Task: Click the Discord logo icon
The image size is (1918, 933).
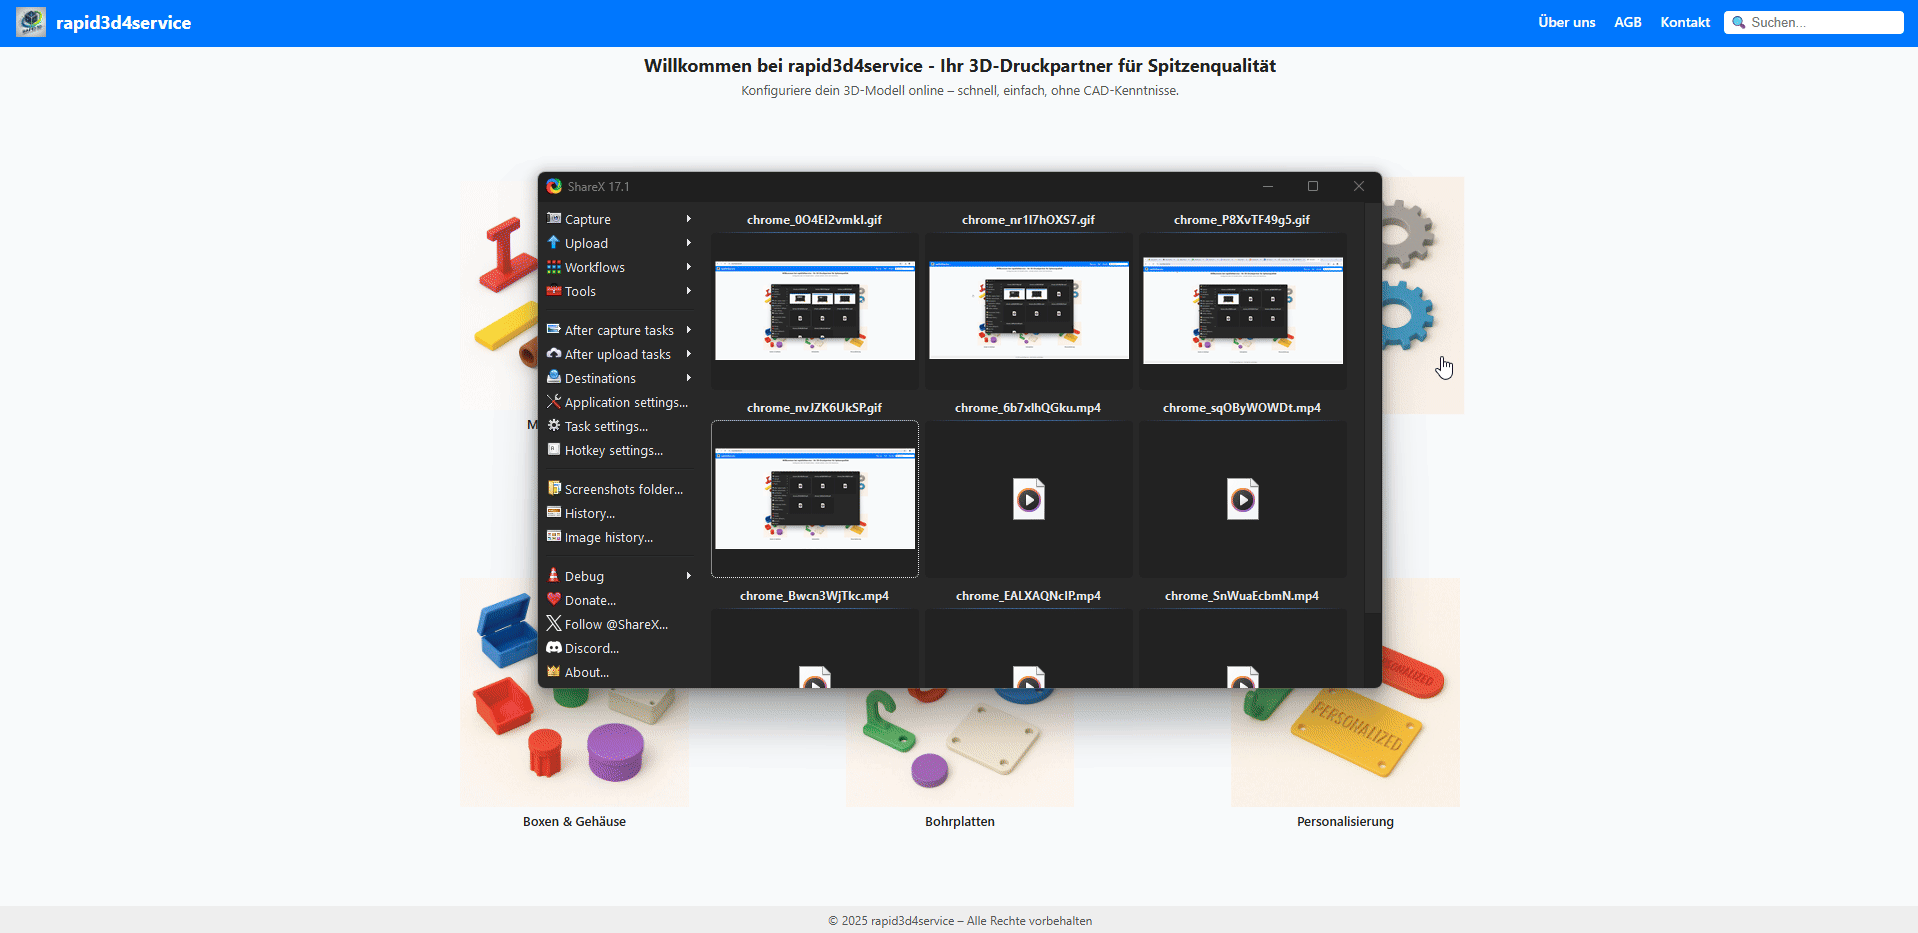Action: coord(554,647)
